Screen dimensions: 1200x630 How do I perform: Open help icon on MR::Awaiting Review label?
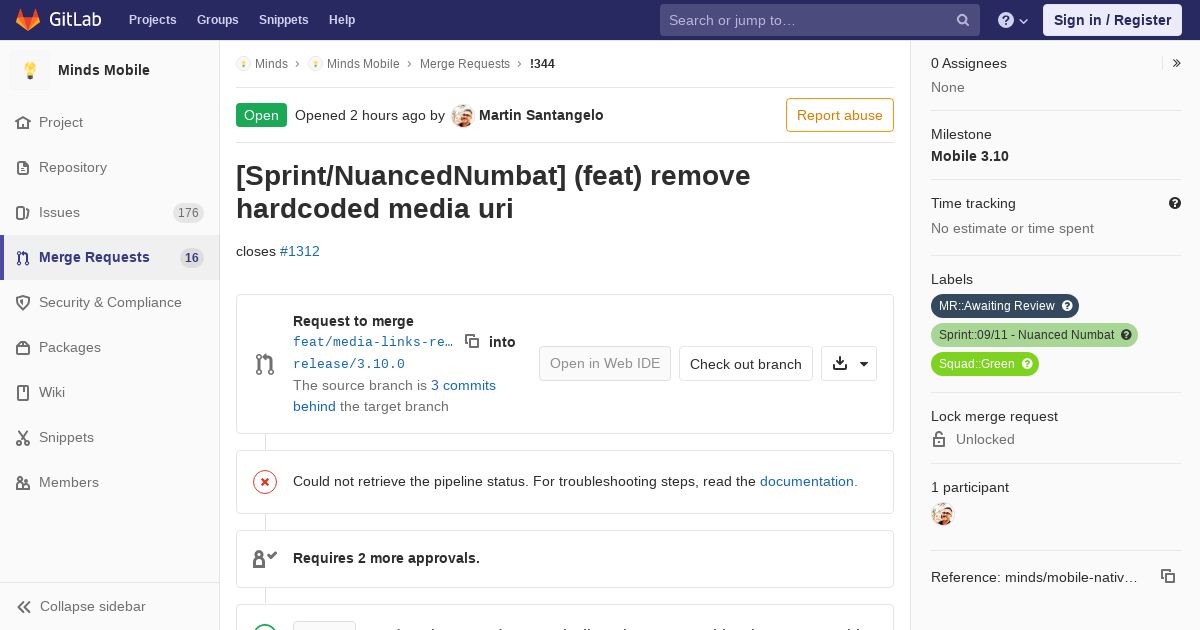tap(1067, 306)
